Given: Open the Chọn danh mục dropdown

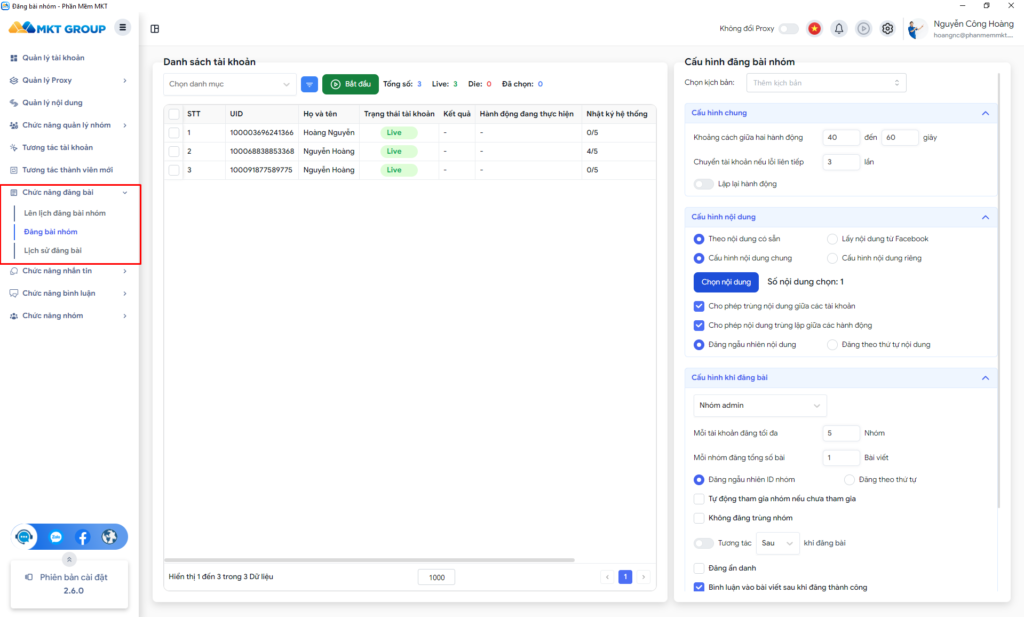Looking at the screenshot, I should pyautogui.click(x=229, y=85).
